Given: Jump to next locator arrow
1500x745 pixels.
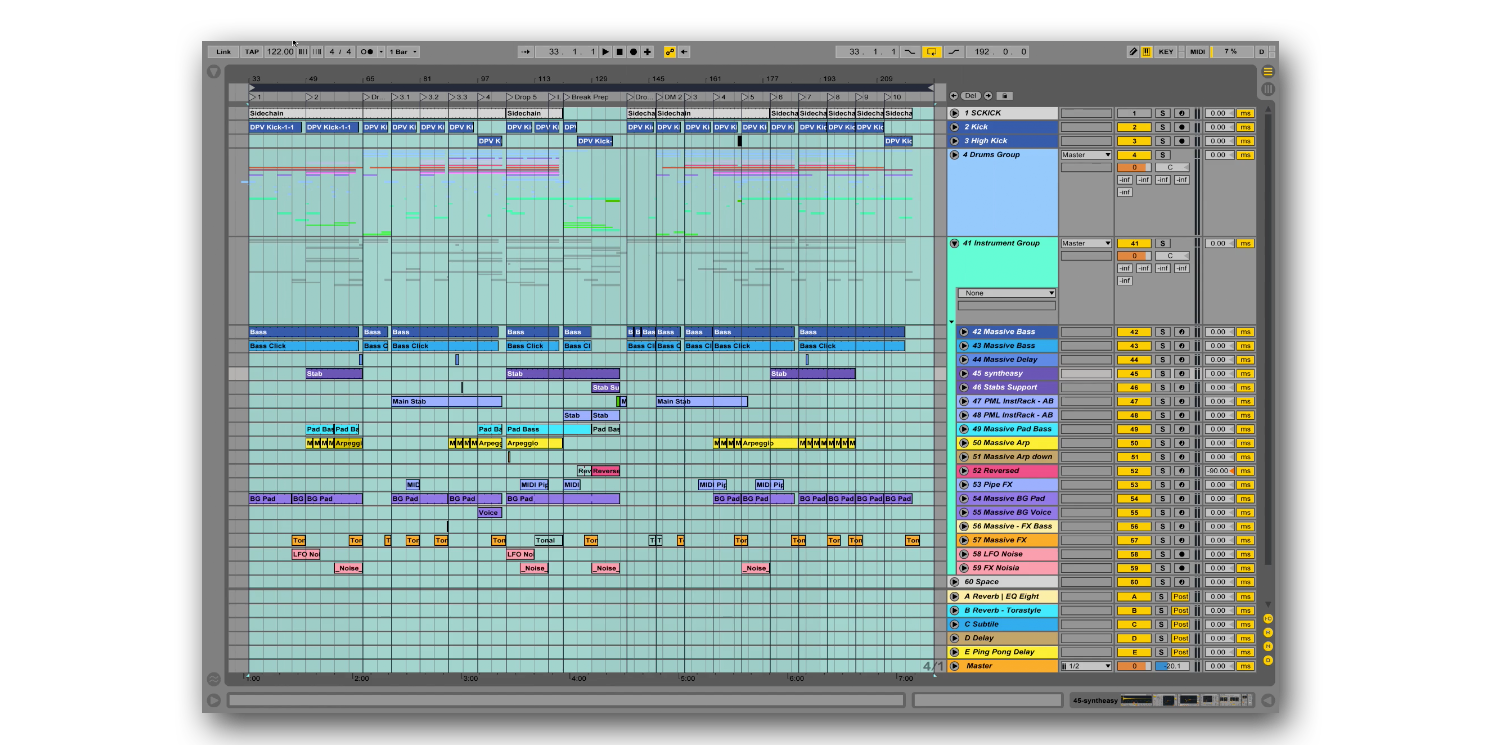Looking at the screenshot, I should (x=988, y=96).
